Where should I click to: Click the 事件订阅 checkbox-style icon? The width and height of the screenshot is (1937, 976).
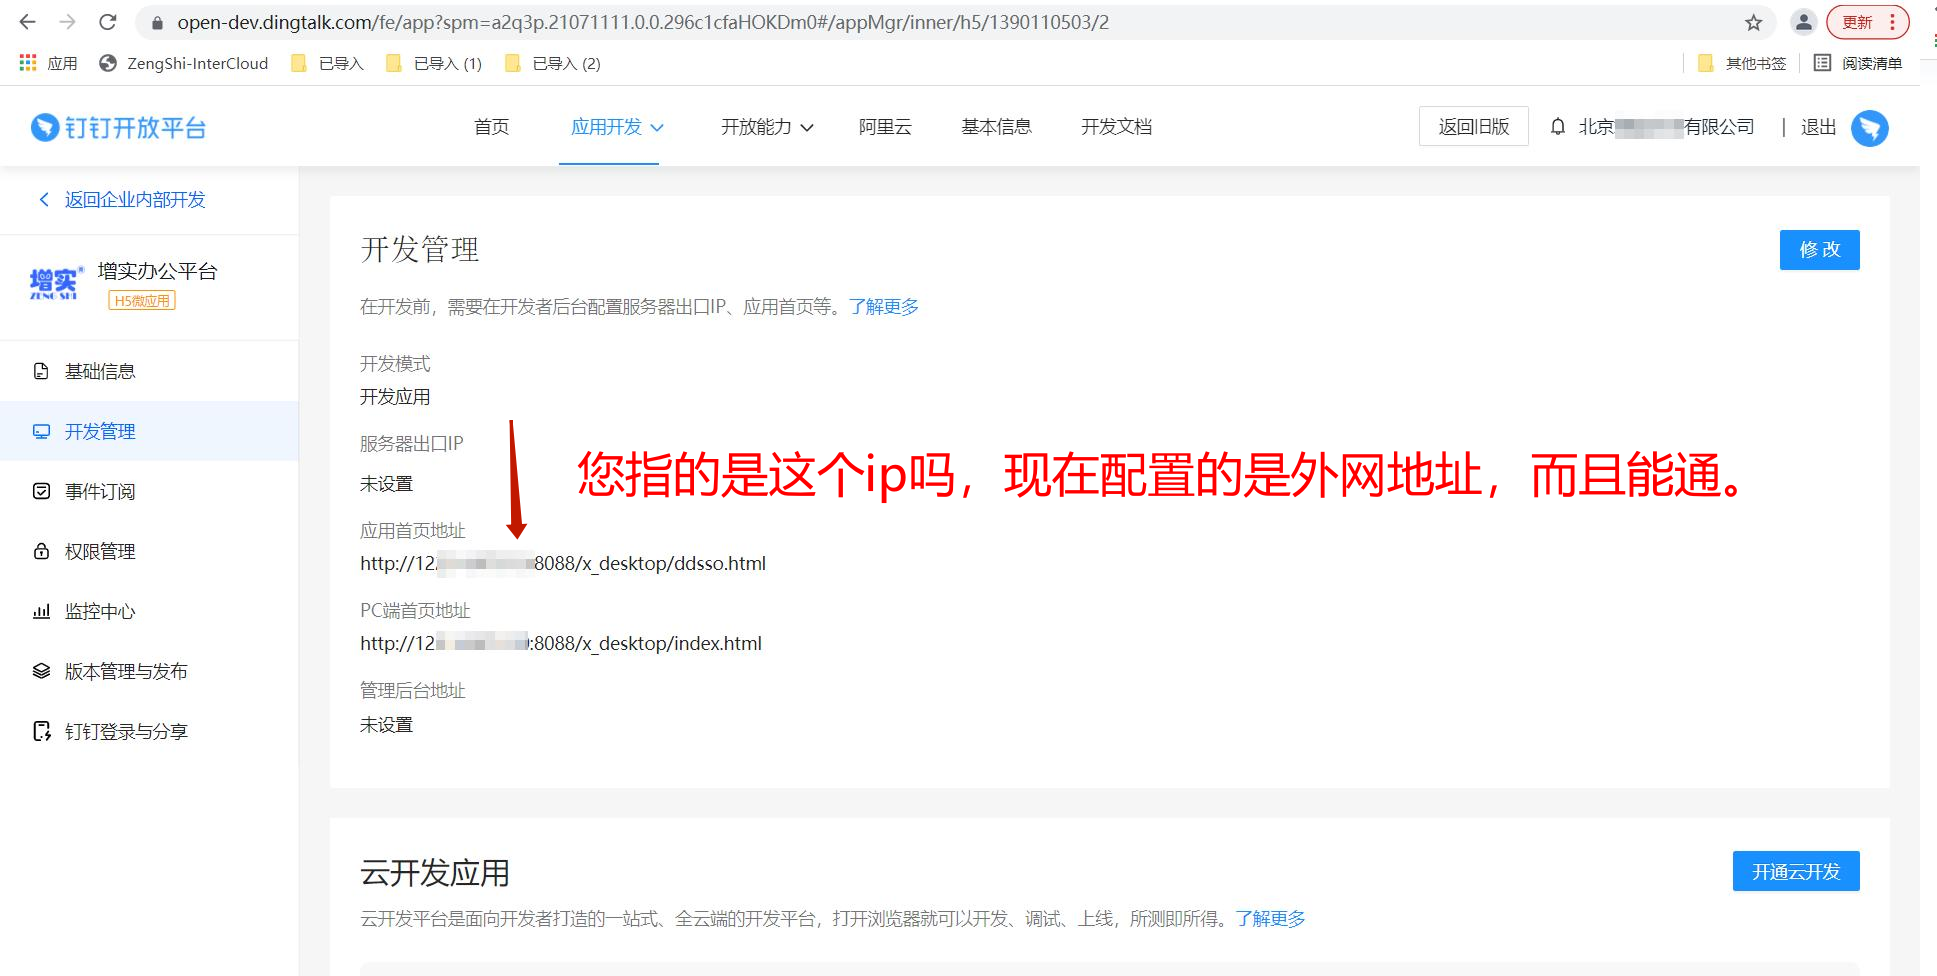41,491
